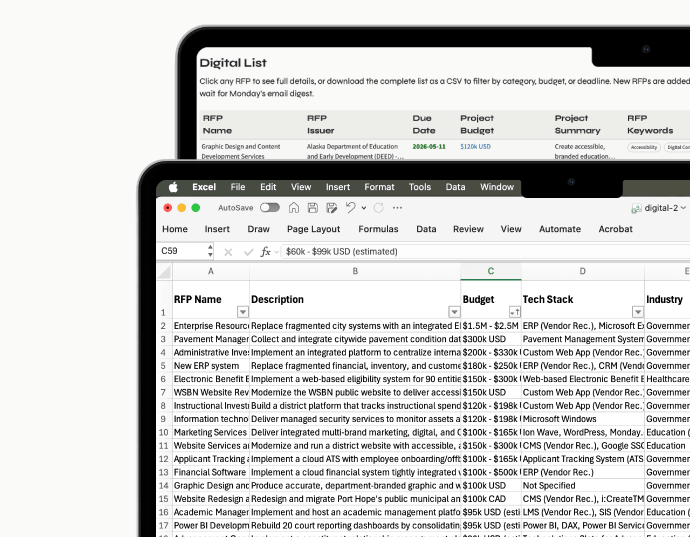Switch to the Formulas ribbon tab
The height and width of the screenshot is (537, 690).
tap(378, 229)
